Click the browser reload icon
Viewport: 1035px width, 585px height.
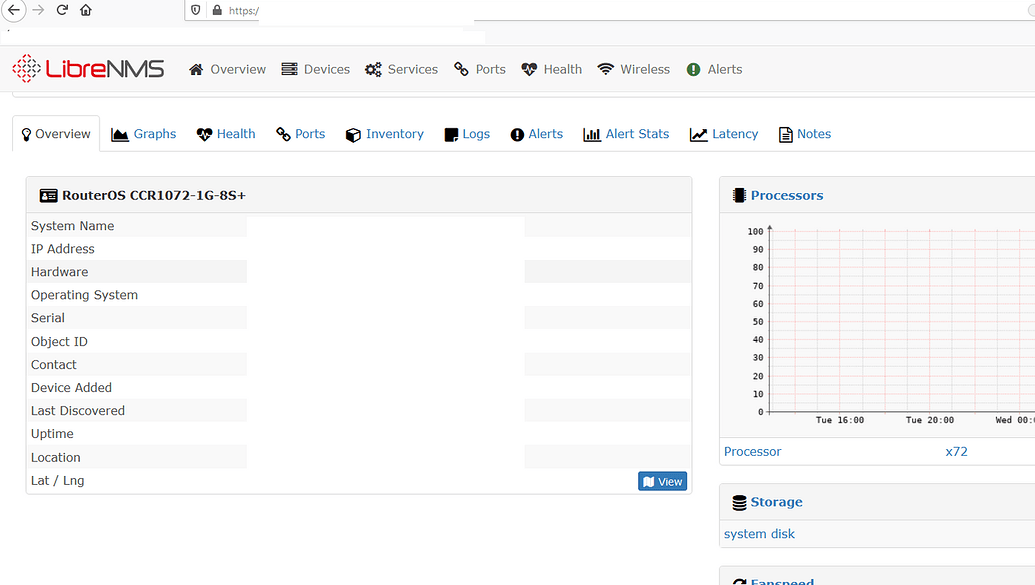click(x=62, y=10)
